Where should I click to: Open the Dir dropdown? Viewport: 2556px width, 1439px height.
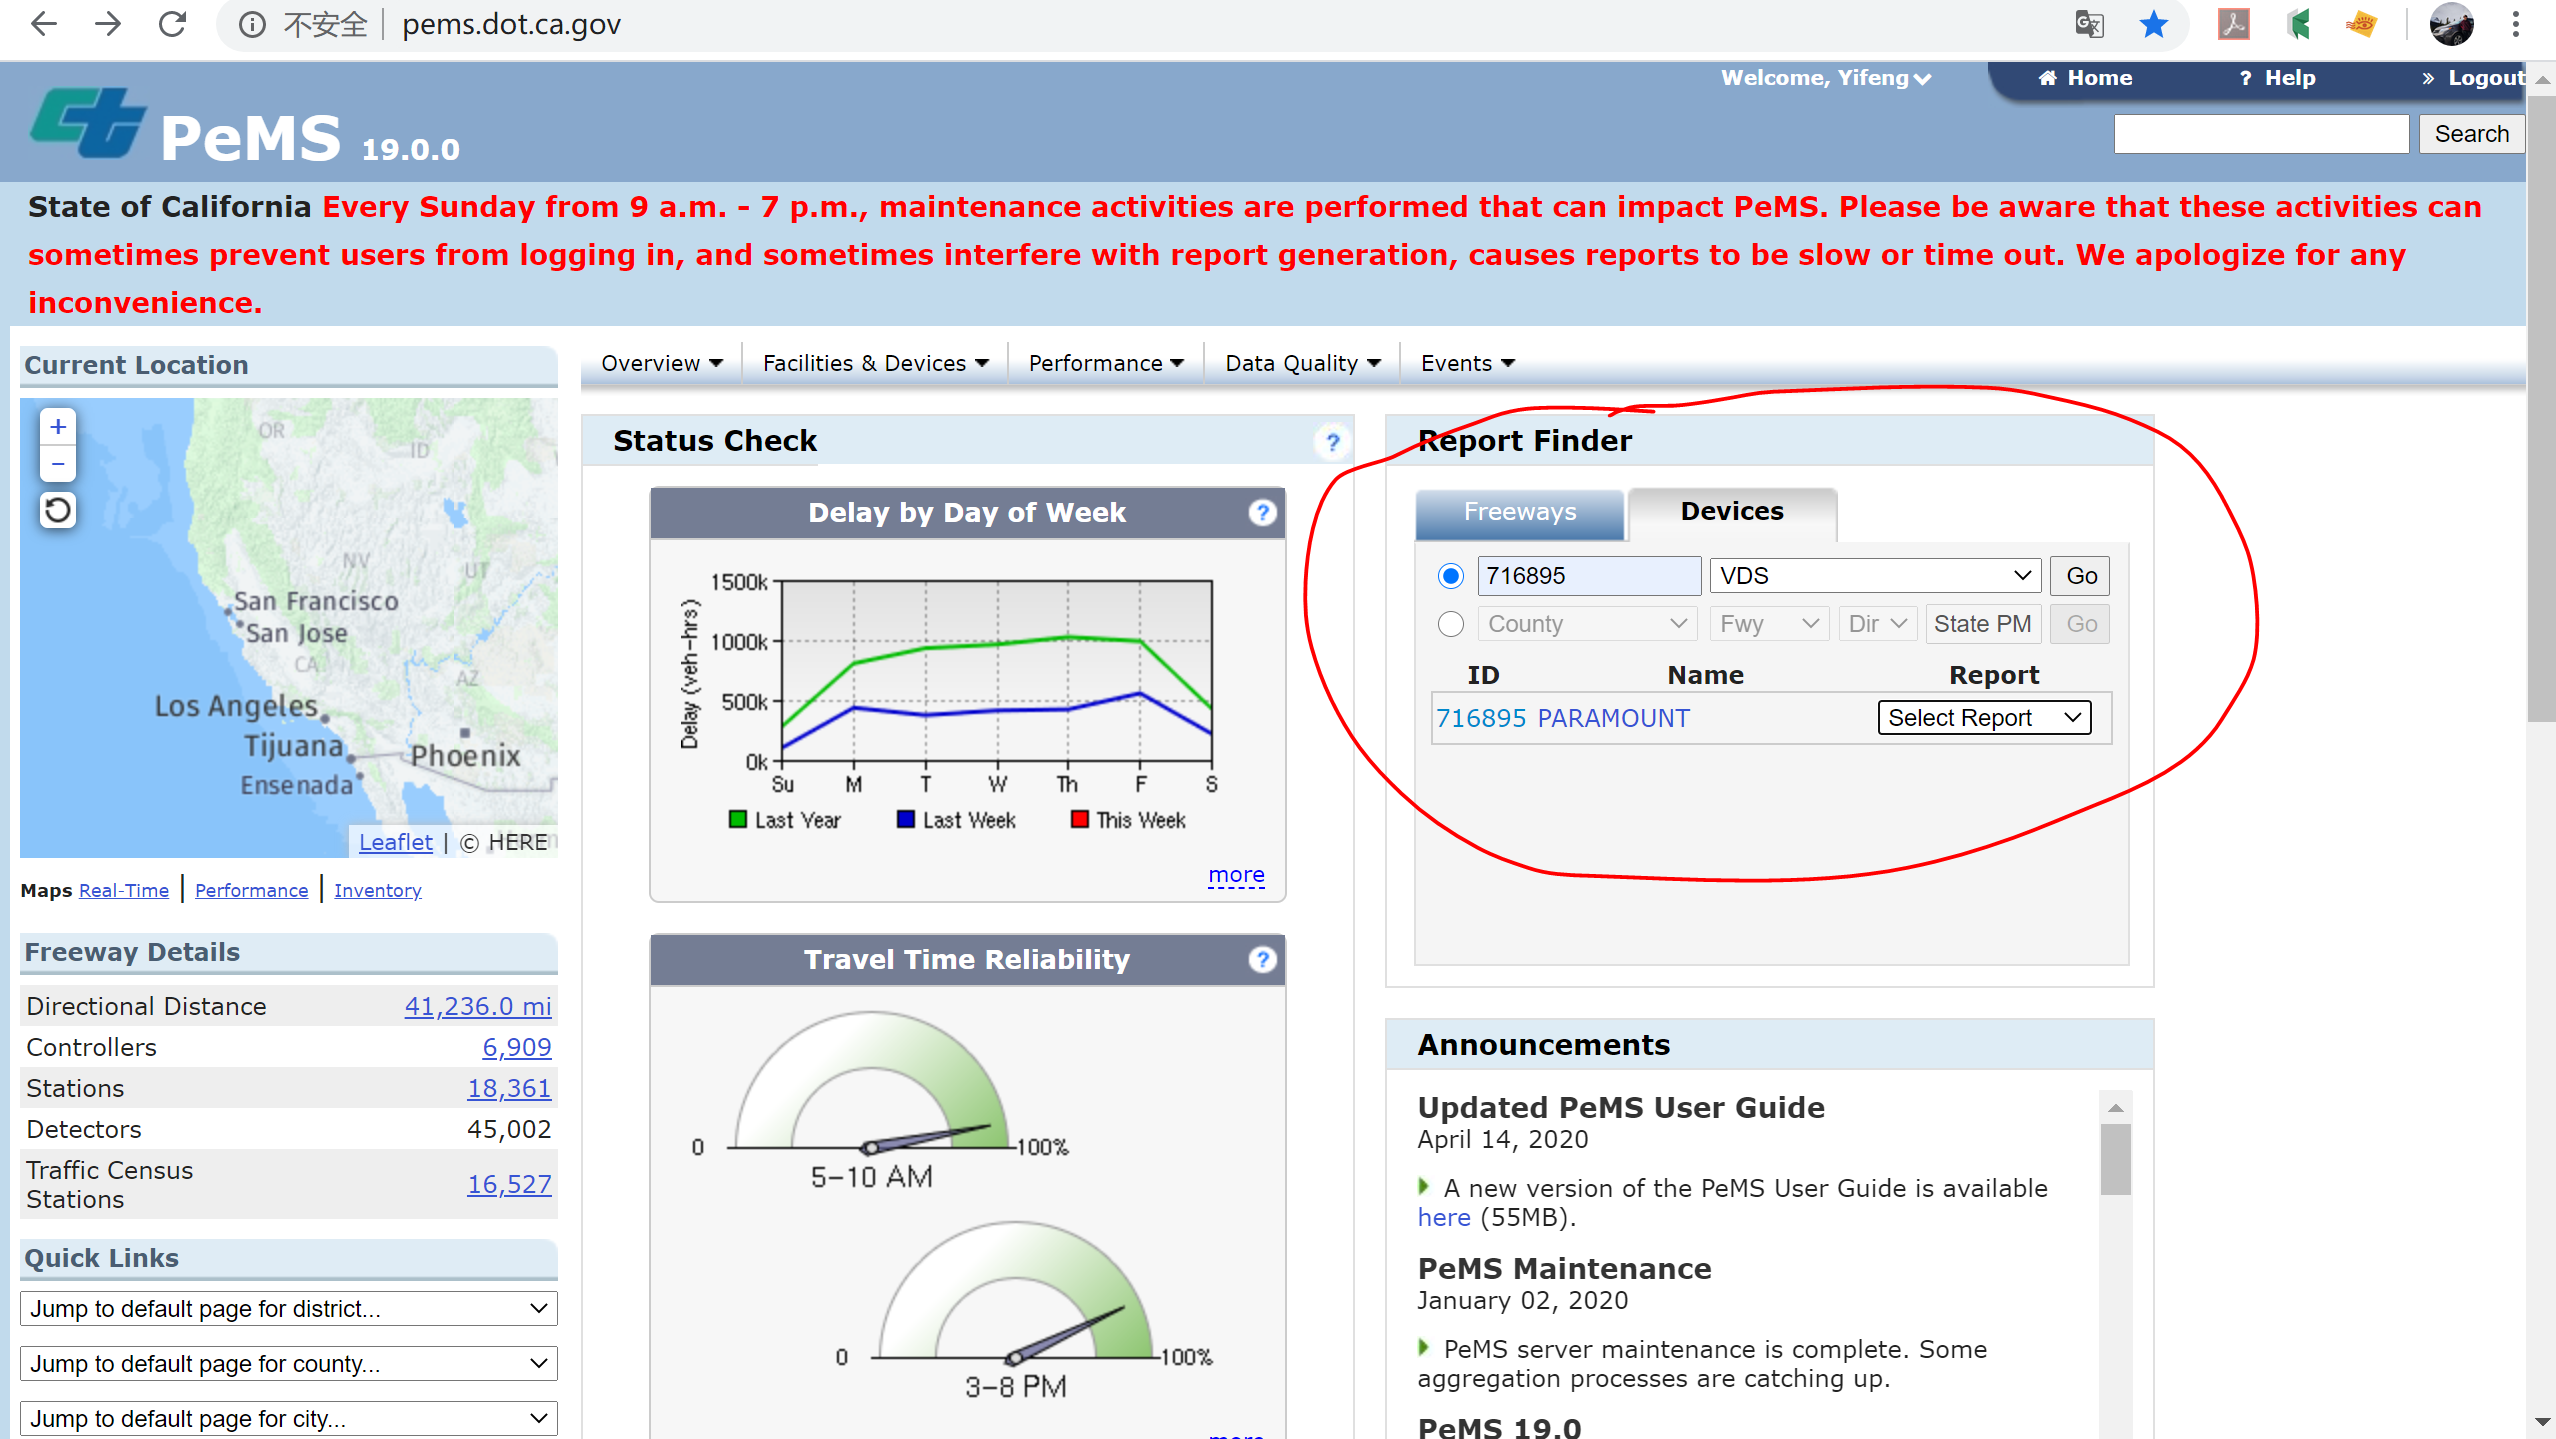(x=1877, y=624)
